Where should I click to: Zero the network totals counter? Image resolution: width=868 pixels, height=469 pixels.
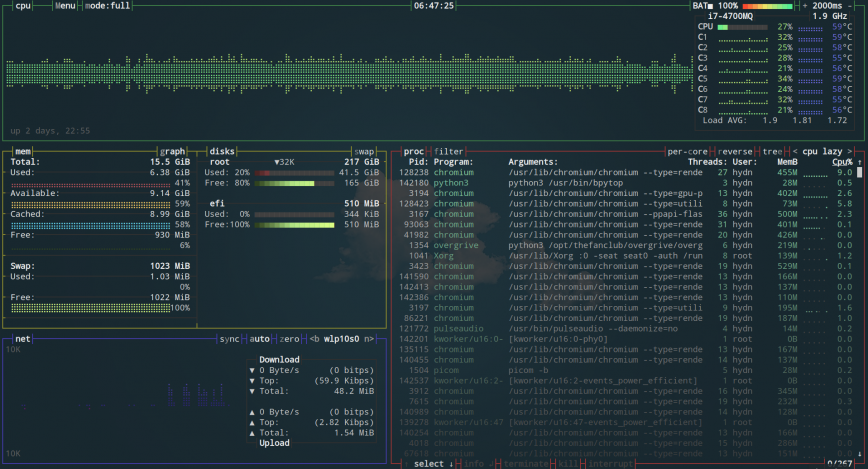coord(289,339)
